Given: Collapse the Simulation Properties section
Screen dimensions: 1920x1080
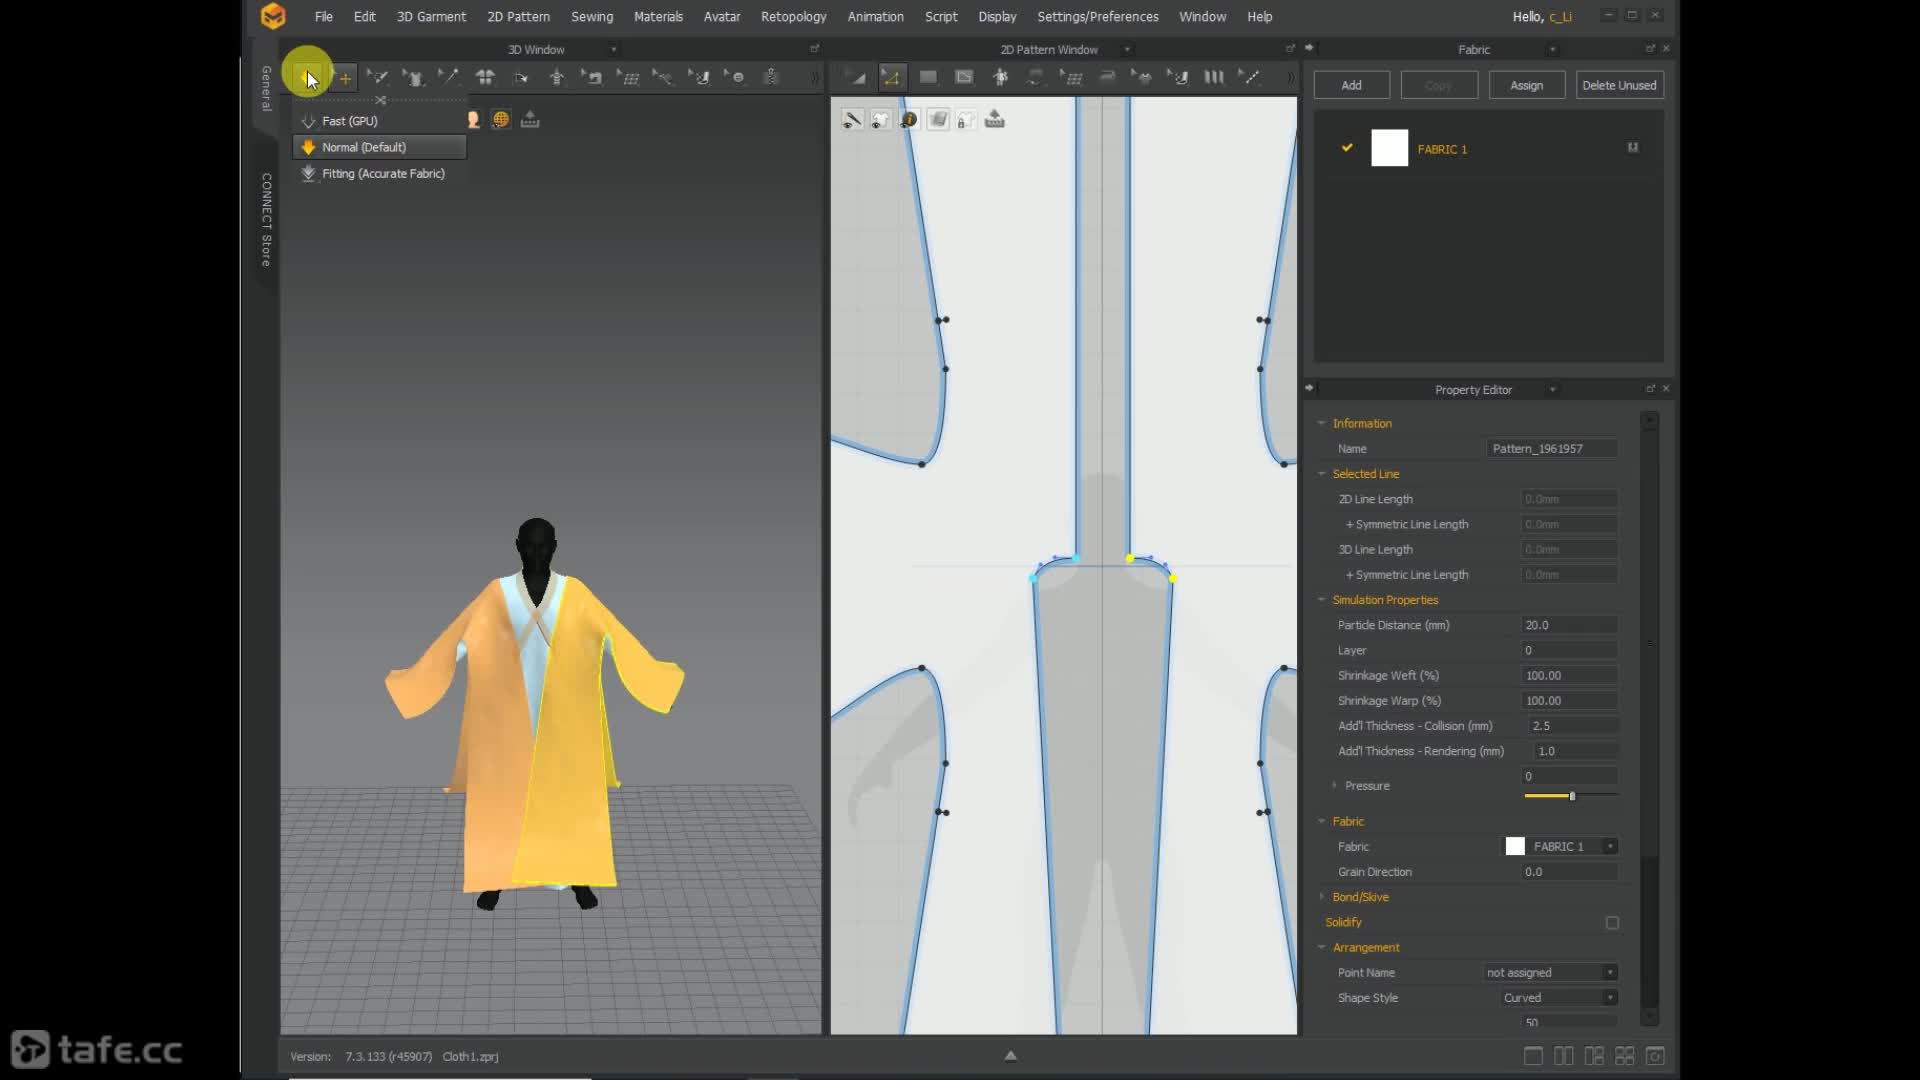Looking at the screenshot, I should point(1322,600).
